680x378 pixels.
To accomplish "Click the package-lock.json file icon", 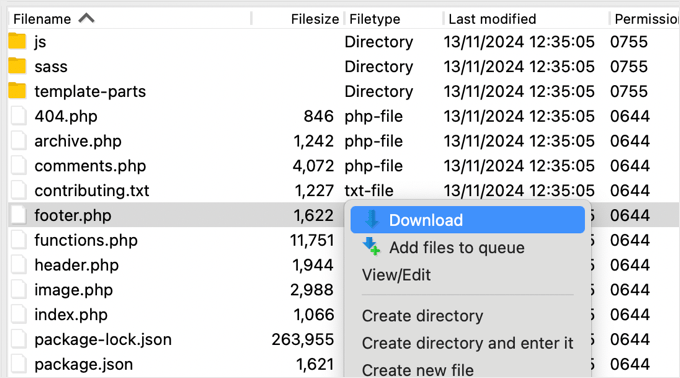I will point(19,339).
